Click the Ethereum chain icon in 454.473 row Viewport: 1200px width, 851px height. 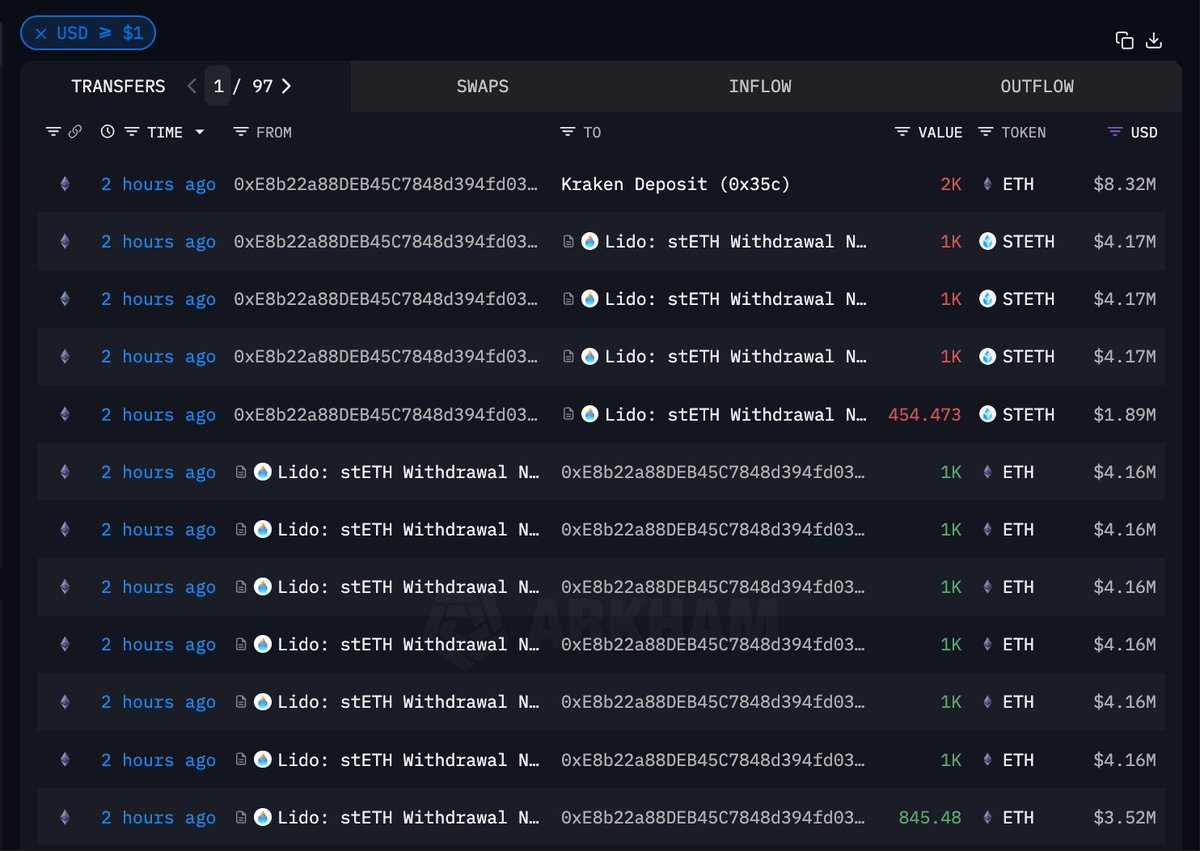click(65, 414)
